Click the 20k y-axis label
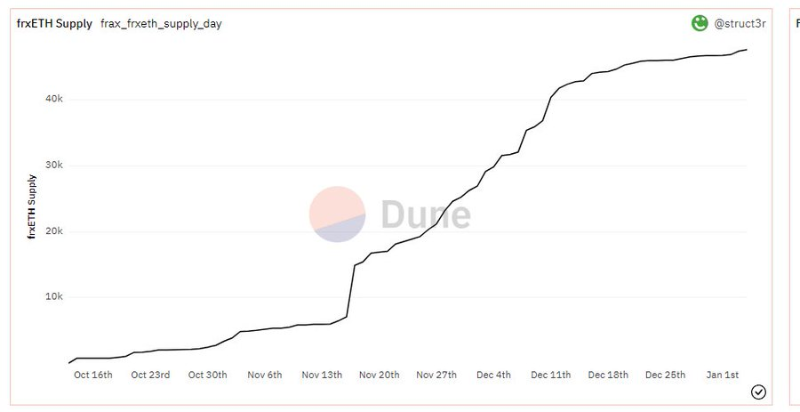Image resolution: width=800 pixels, height=412 pixels. (x=53, y=231)
